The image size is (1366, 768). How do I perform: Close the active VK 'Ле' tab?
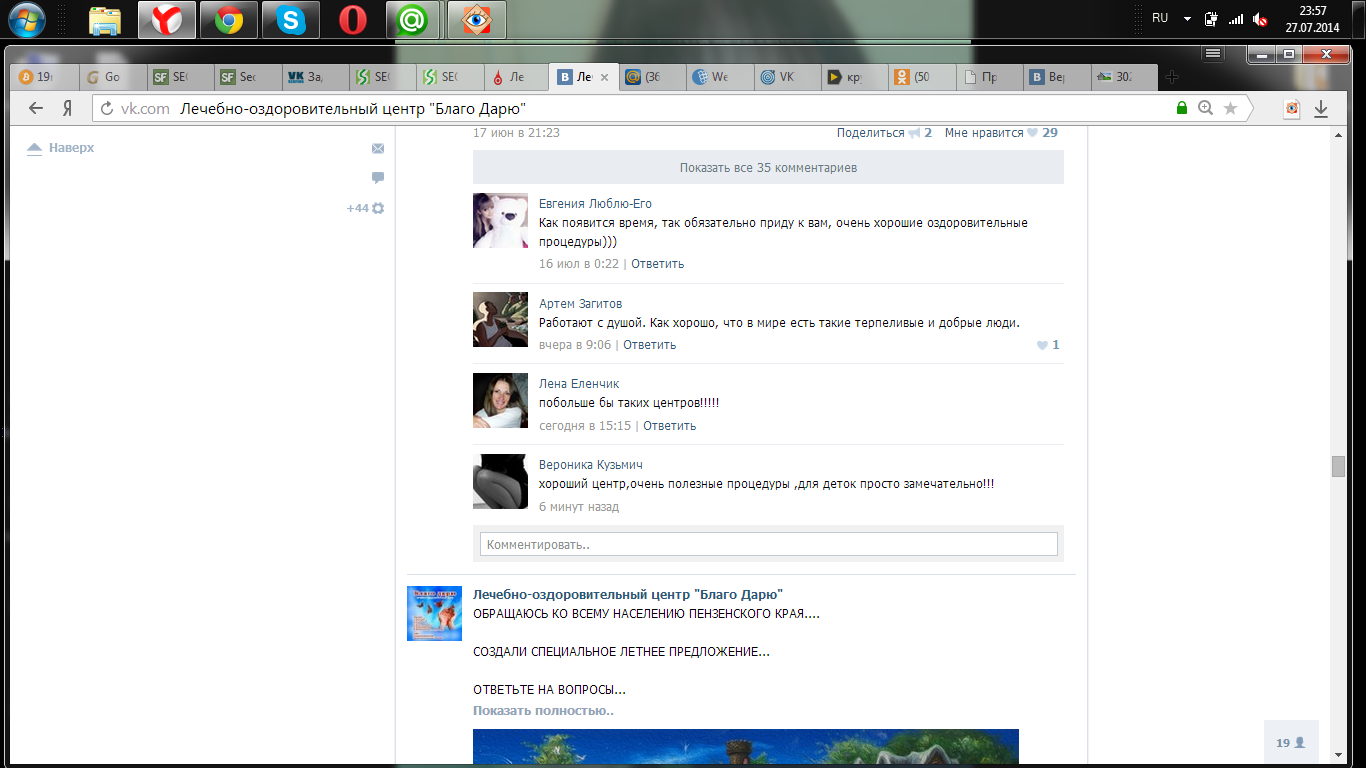(x=604, y=77)
